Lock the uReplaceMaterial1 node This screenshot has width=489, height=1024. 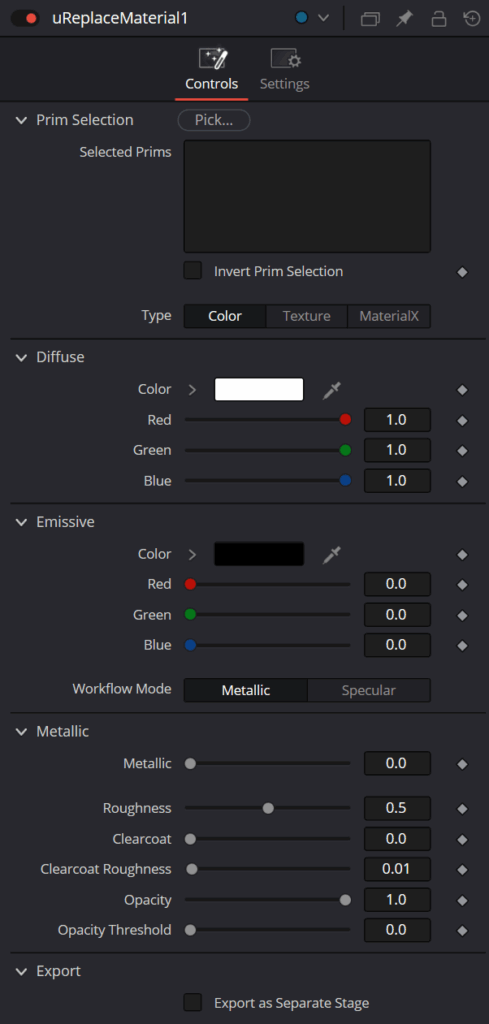coord(438,19)
